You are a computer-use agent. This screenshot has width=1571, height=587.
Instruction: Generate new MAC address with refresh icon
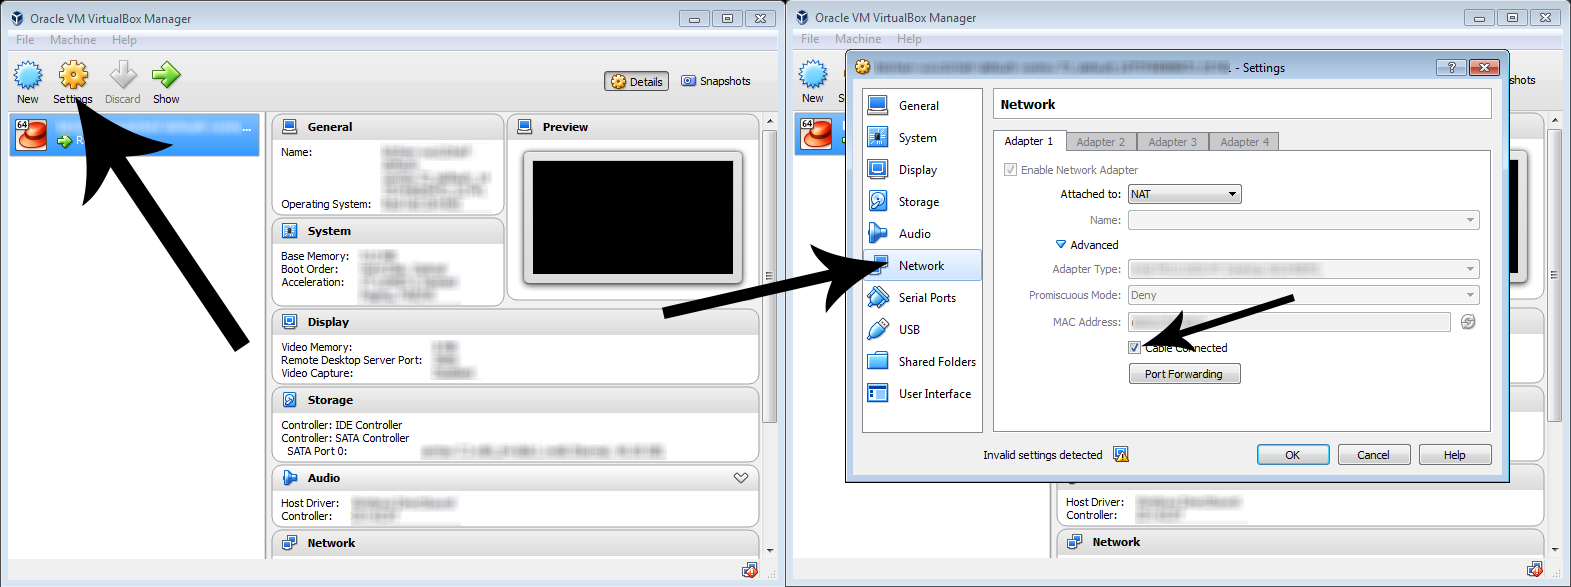pyautogui.click(x=1468, y=322)
